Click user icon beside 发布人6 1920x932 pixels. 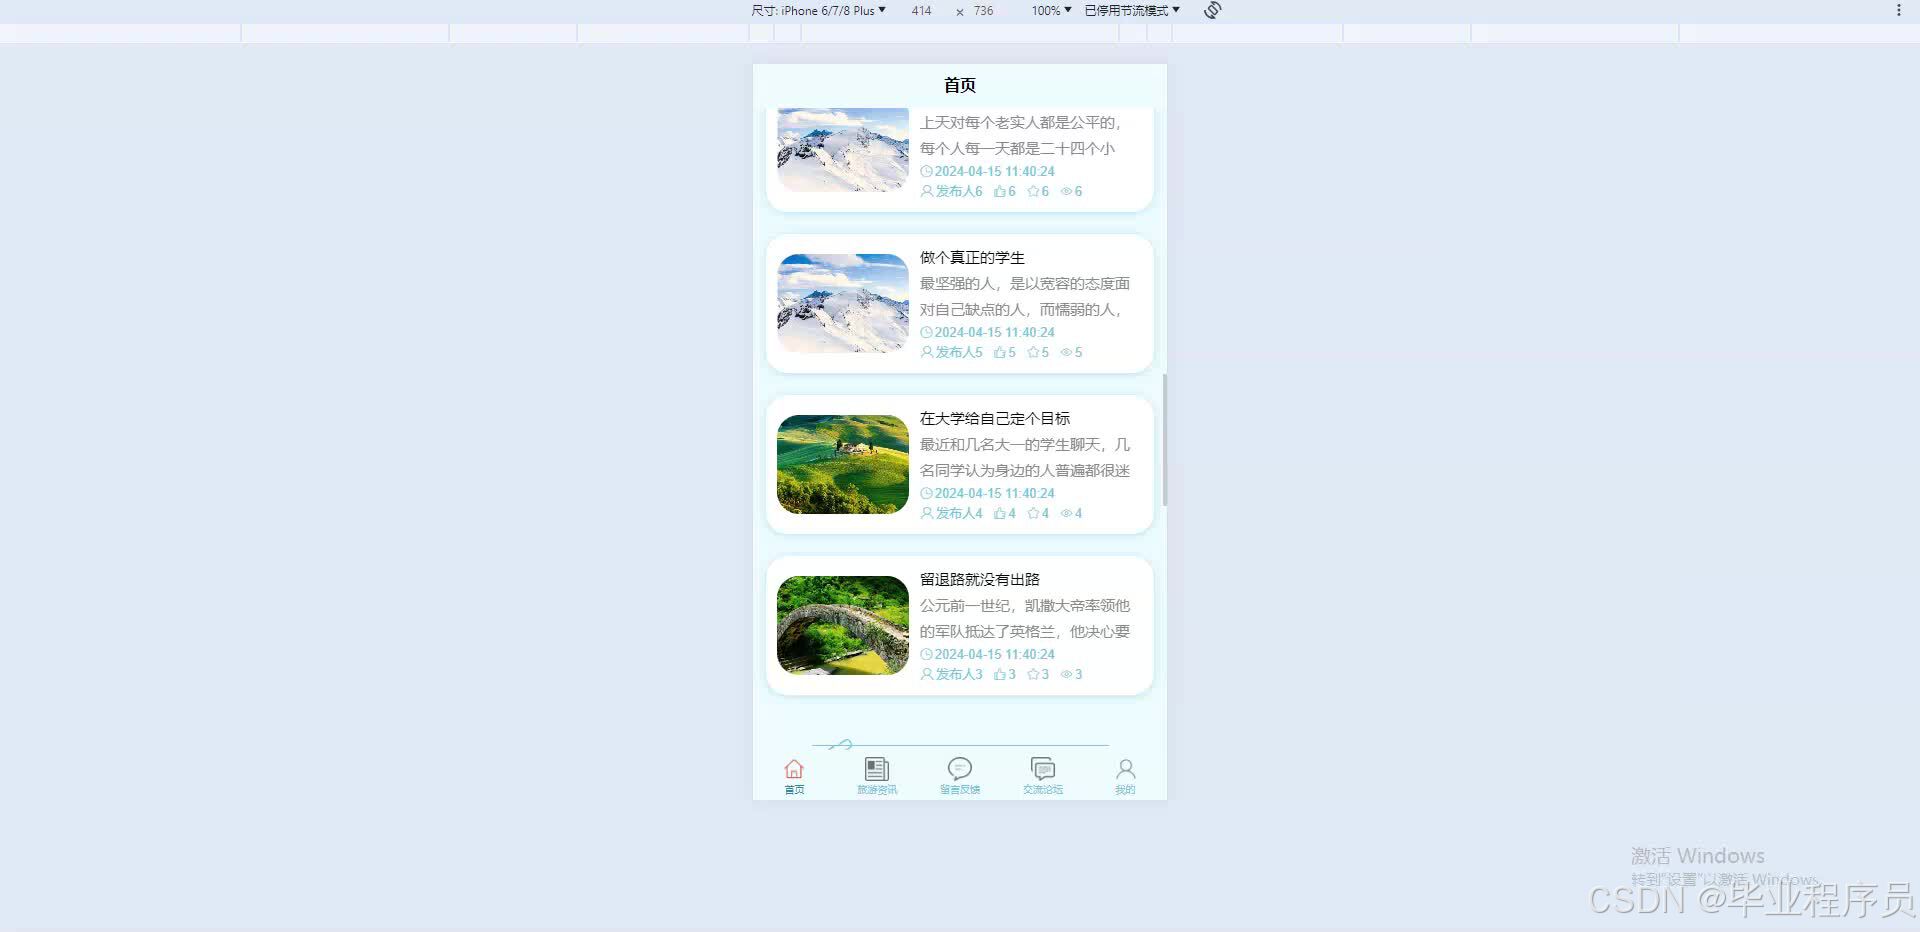pyautogui.click(x=927, y=191)
